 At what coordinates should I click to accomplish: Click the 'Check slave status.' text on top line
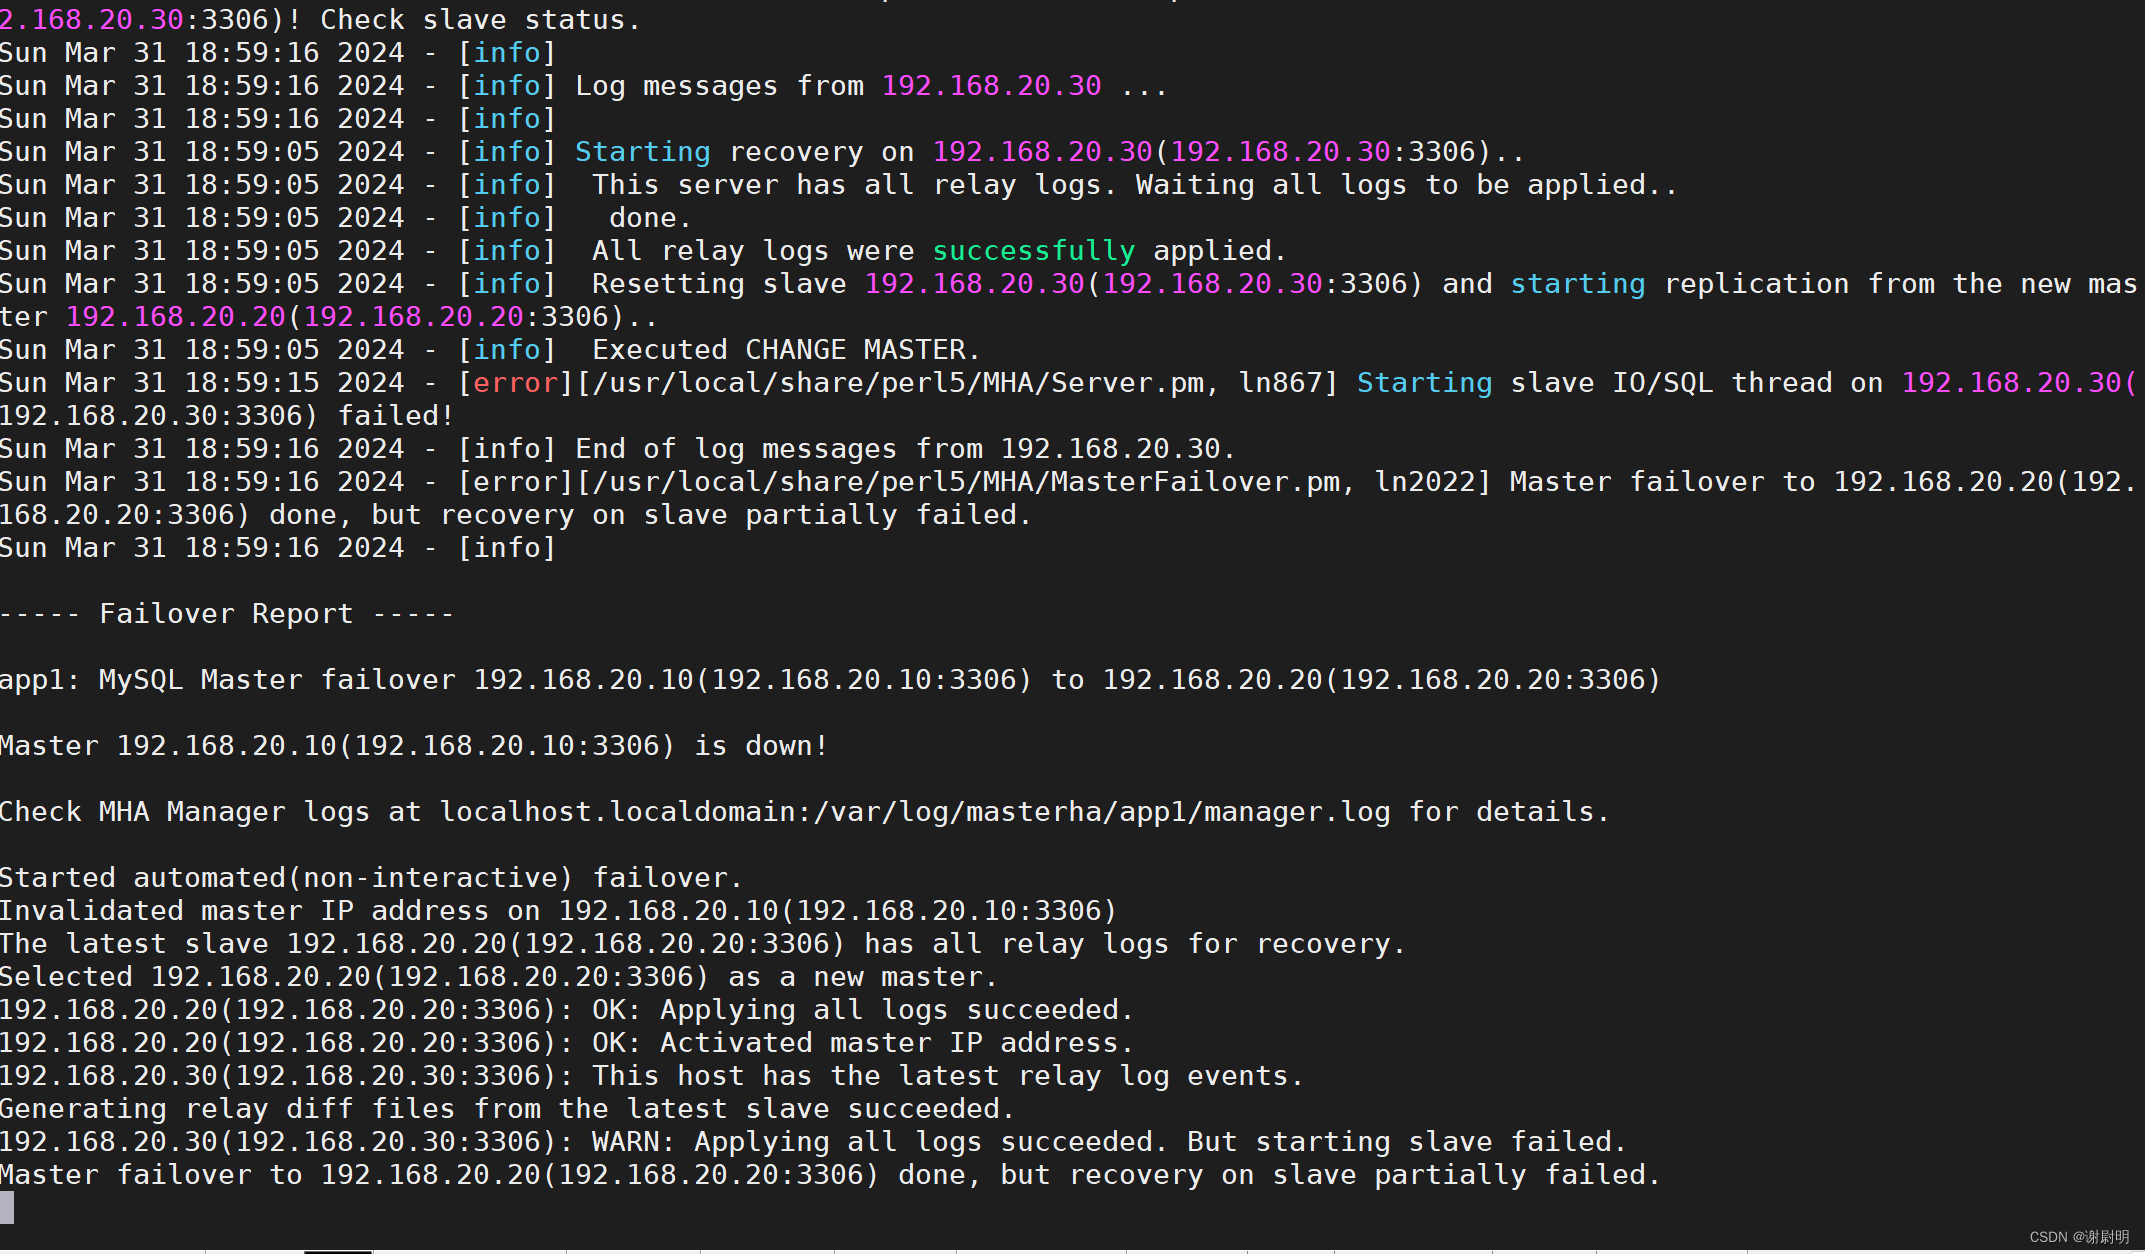pyautogui.click(x=480, y=19)
